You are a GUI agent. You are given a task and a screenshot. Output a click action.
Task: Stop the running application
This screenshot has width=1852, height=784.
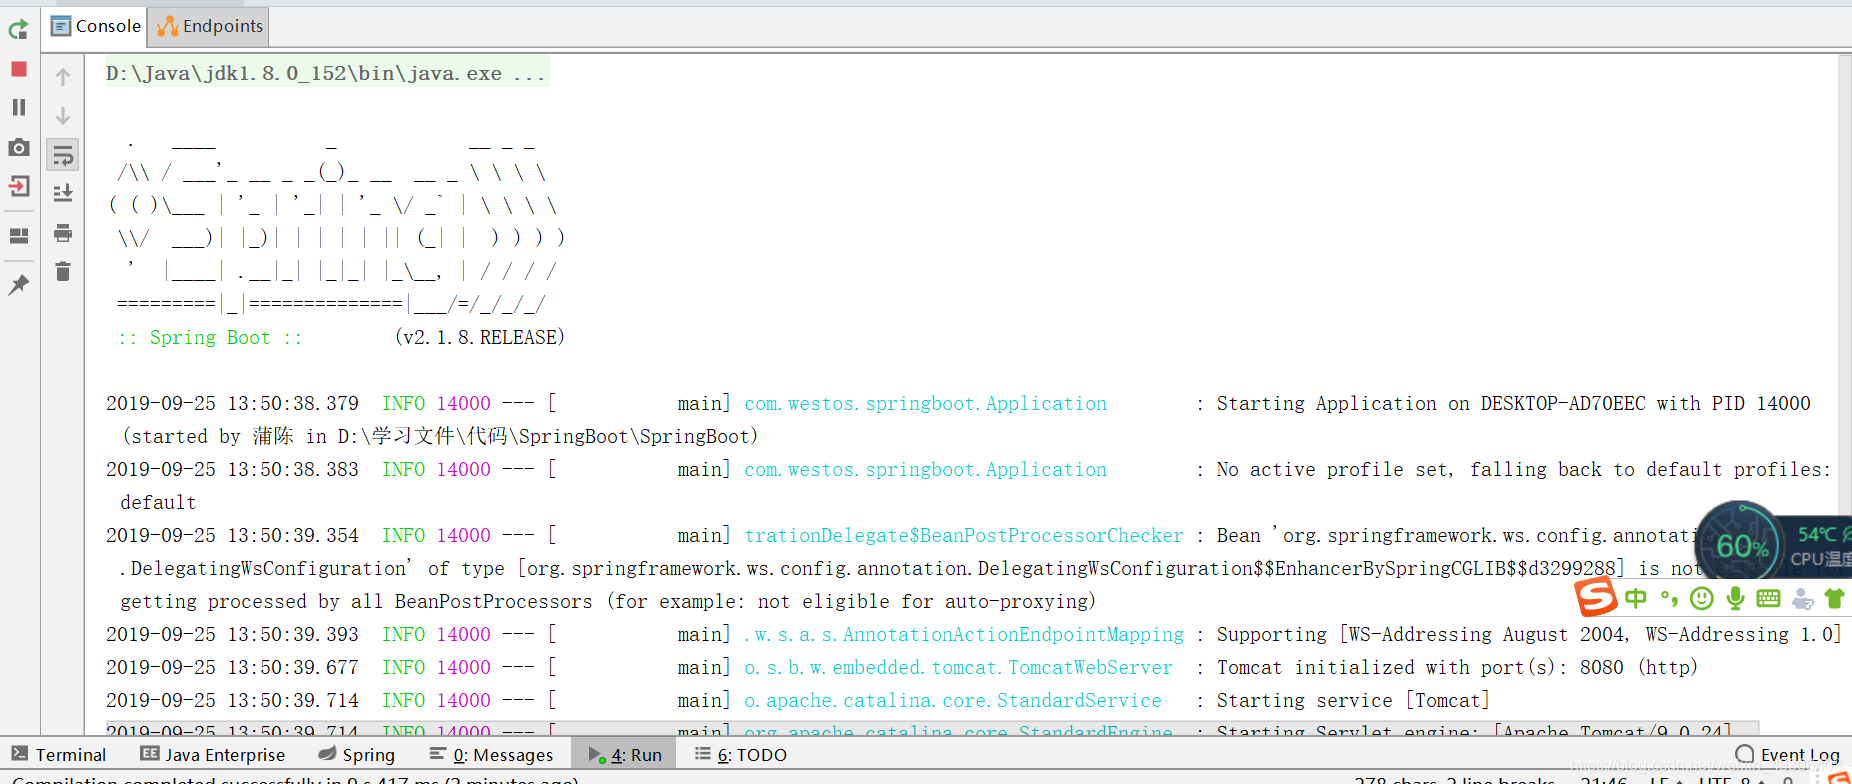tap(18, 69)
